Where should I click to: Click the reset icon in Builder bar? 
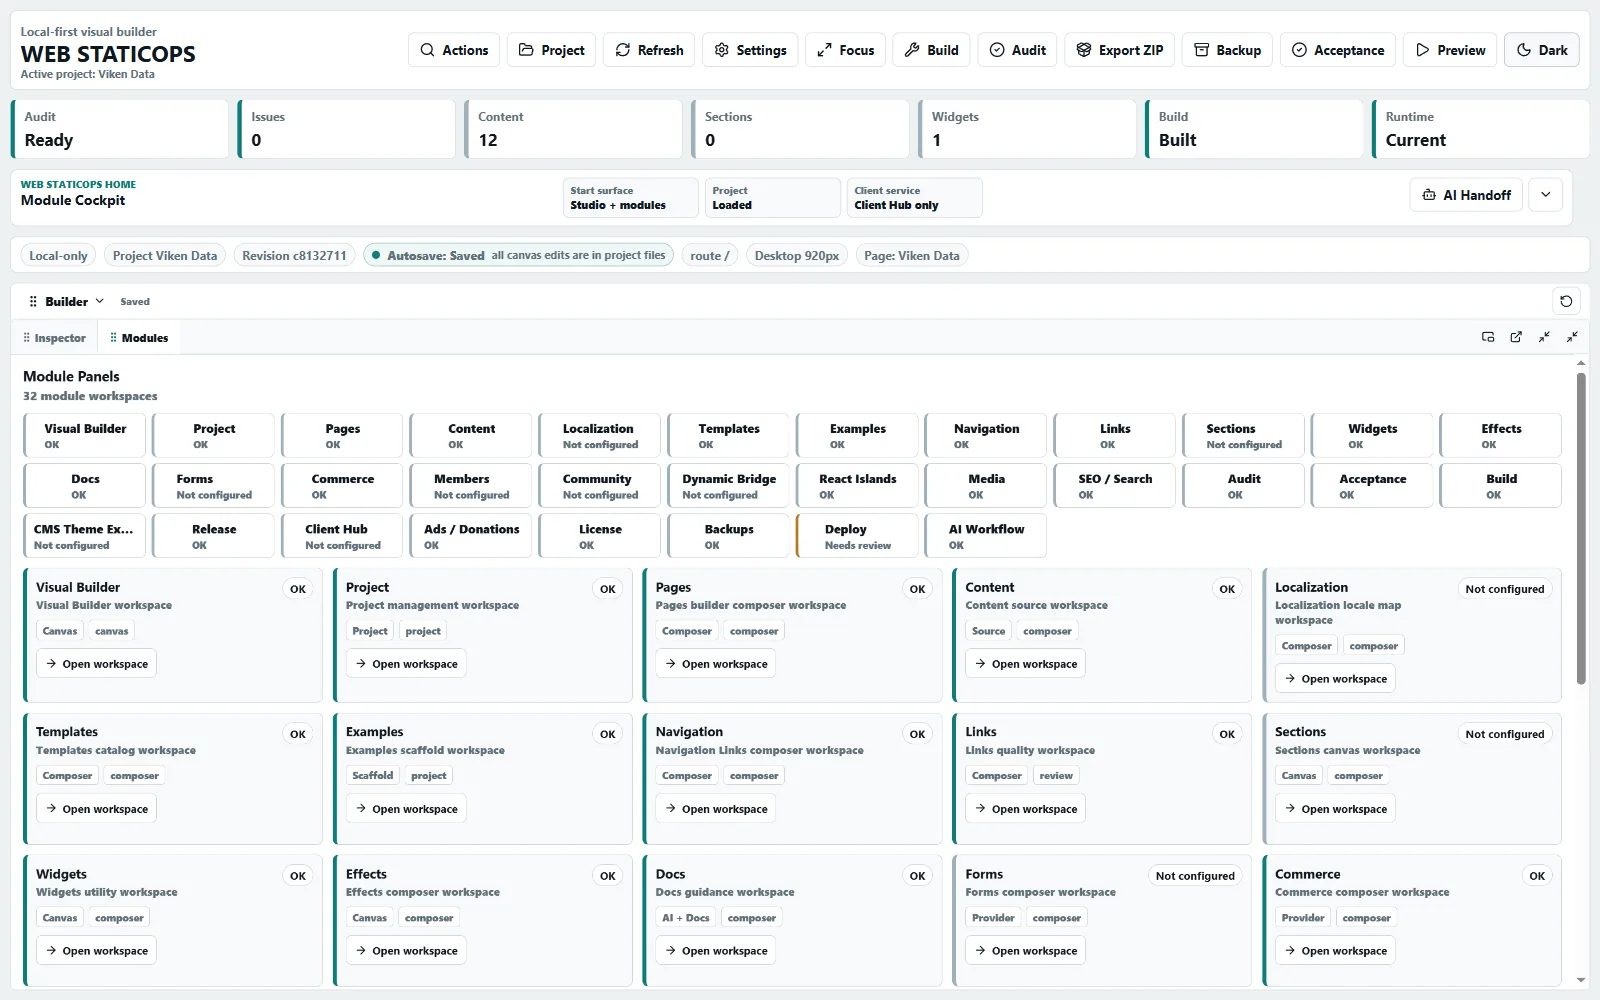(1566, 301)
